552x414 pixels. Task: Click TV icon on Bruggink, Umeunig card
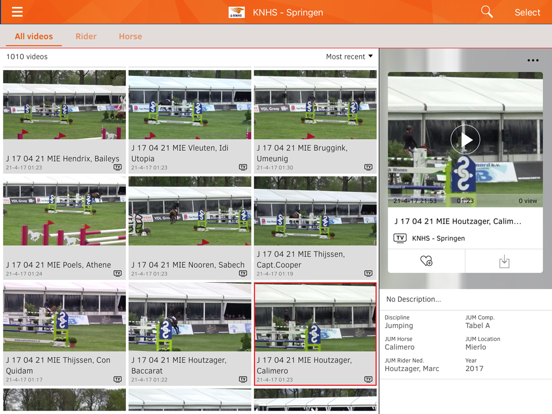(368, 167)
